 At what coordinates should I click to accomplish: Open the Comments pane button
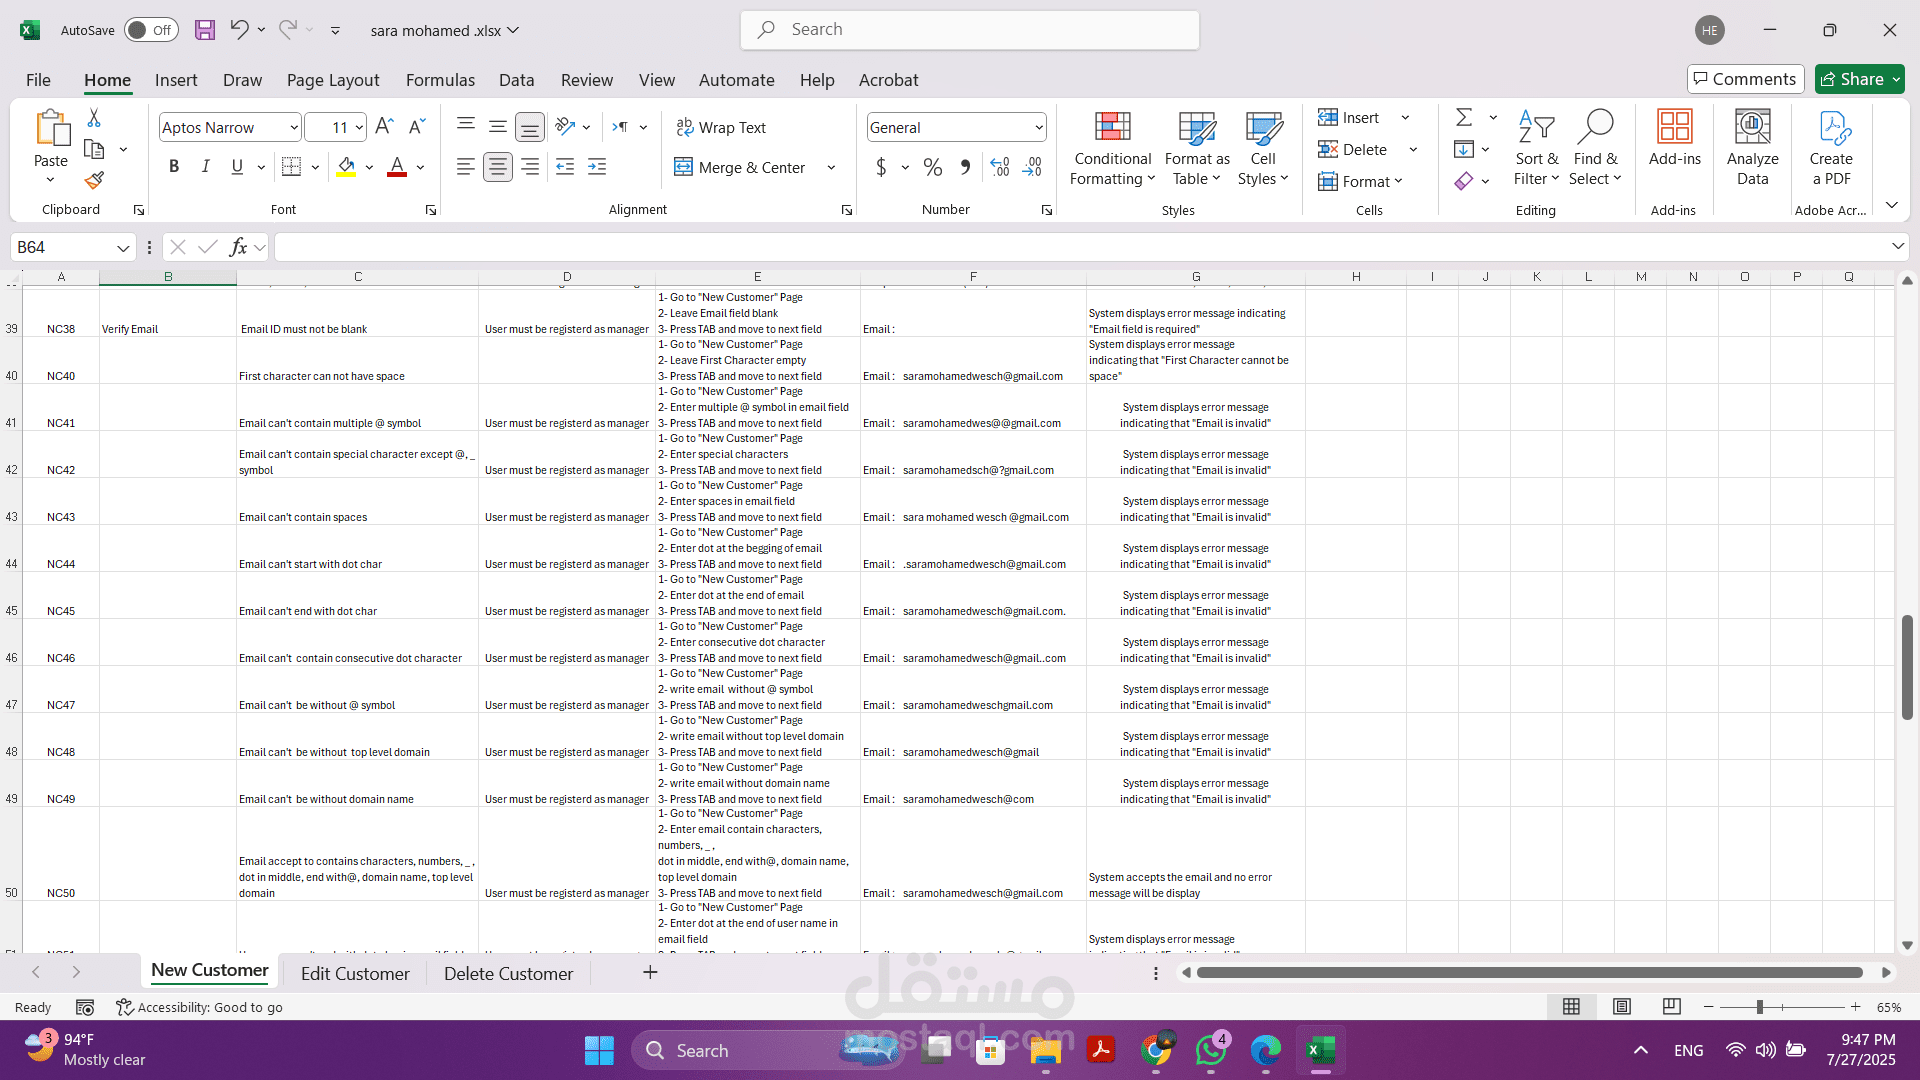pos(1745,79)
